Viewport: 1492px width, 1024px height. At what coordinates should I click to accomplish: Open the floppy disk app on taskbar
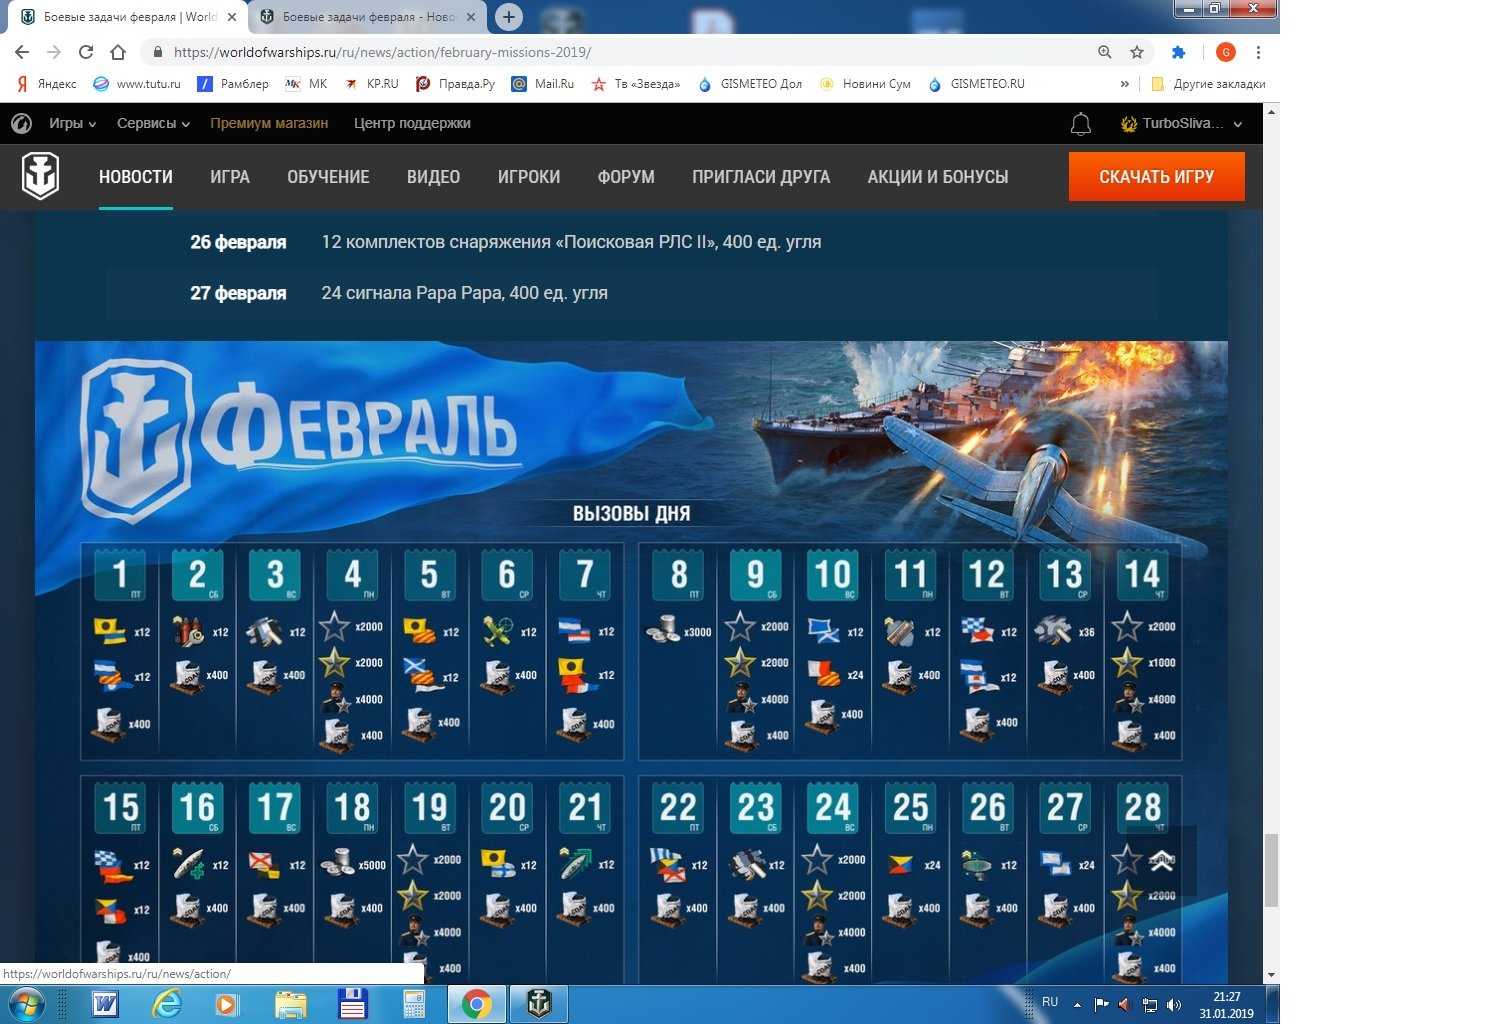[x=352, y=1004]
